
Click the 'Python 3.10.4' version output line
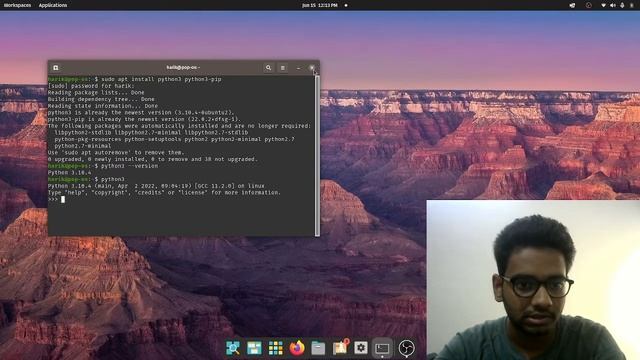pos(69,173)
